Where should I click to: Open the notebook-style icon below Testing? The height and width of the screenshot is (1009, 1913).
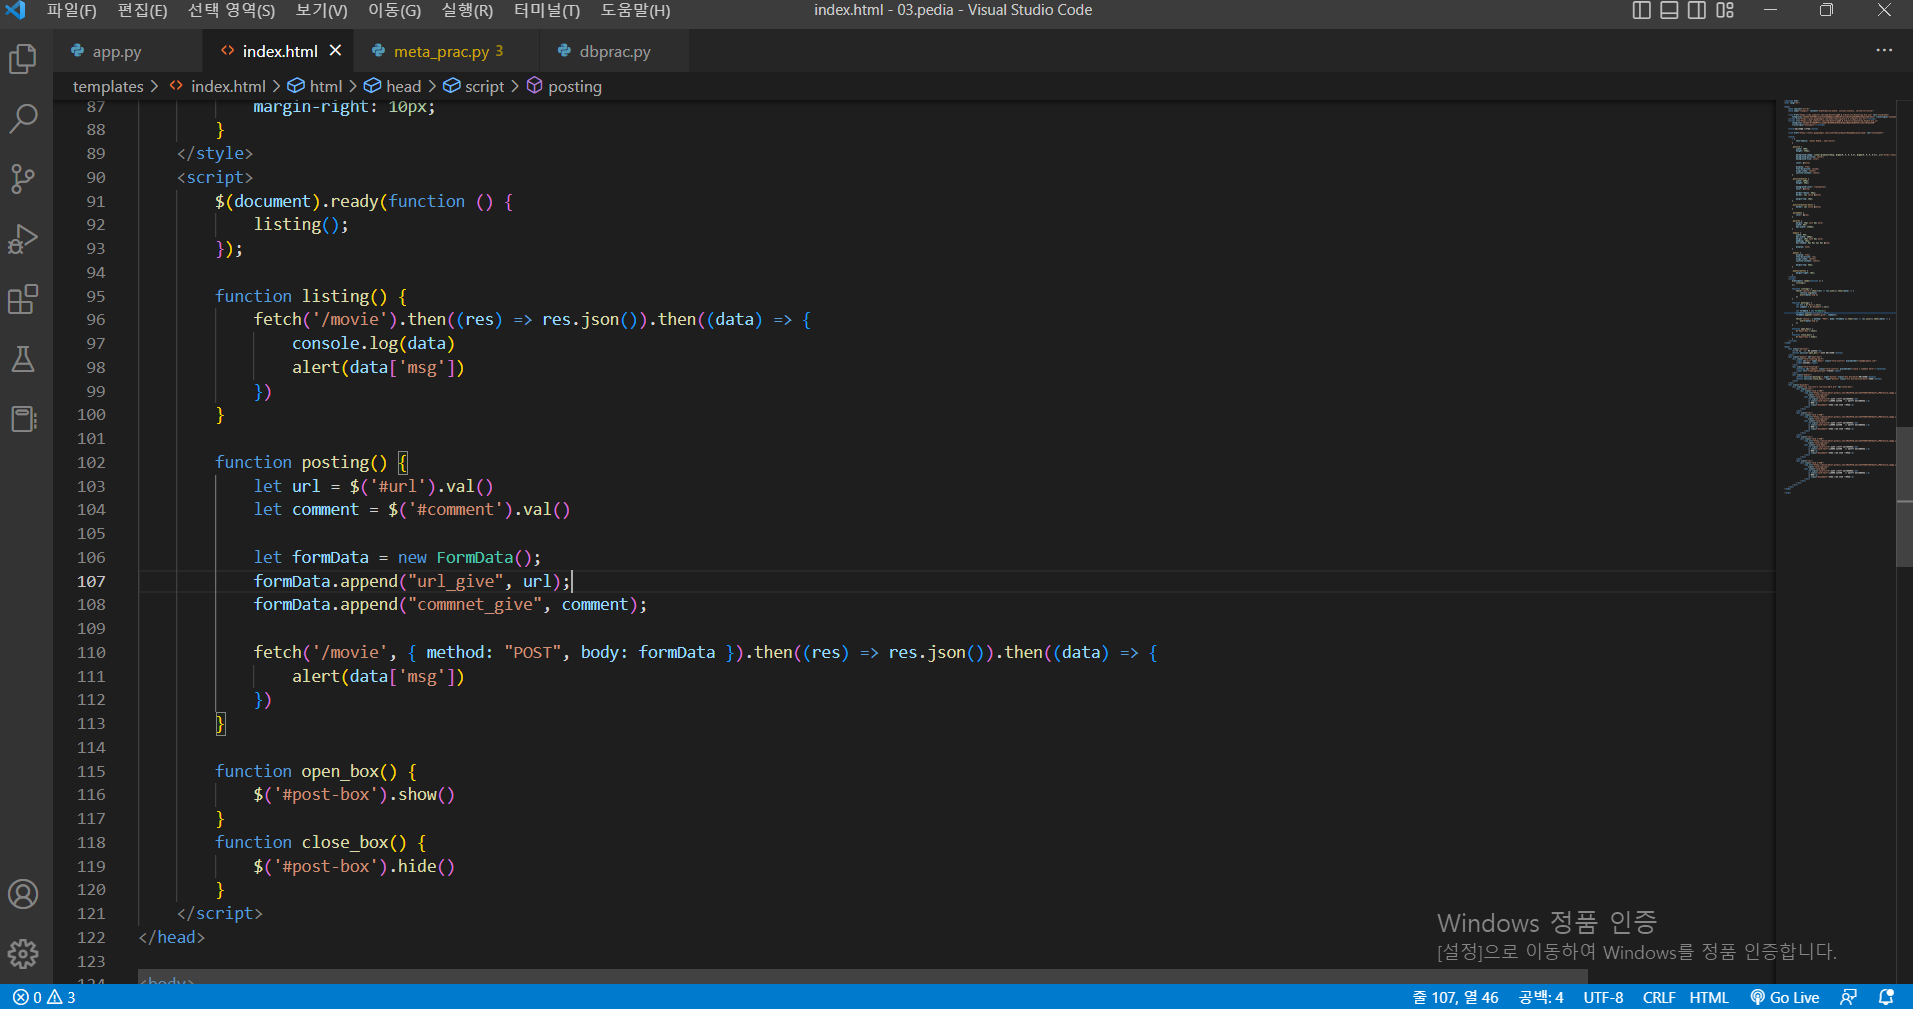coord(23,419)
